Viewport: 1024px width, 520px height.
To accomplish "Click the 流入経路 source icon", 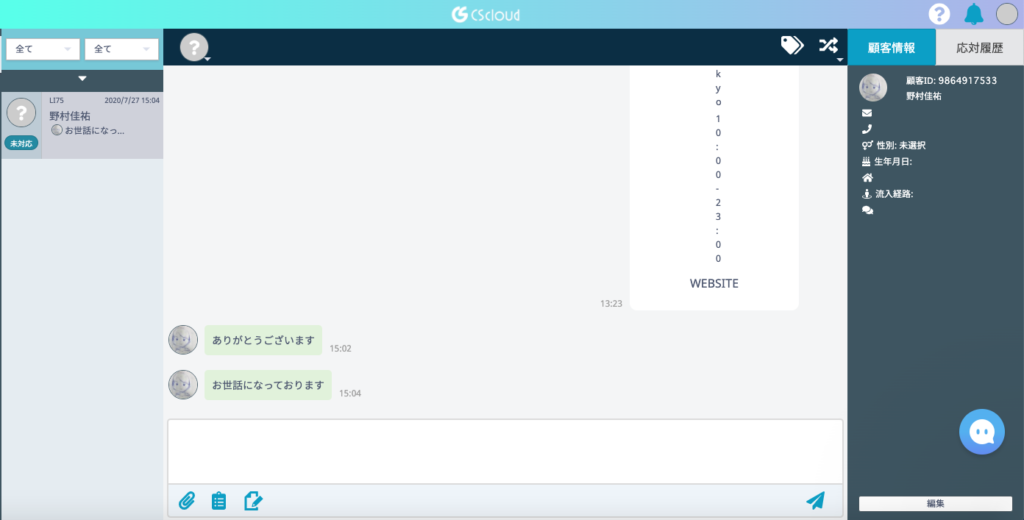I will tap(867, 194).
